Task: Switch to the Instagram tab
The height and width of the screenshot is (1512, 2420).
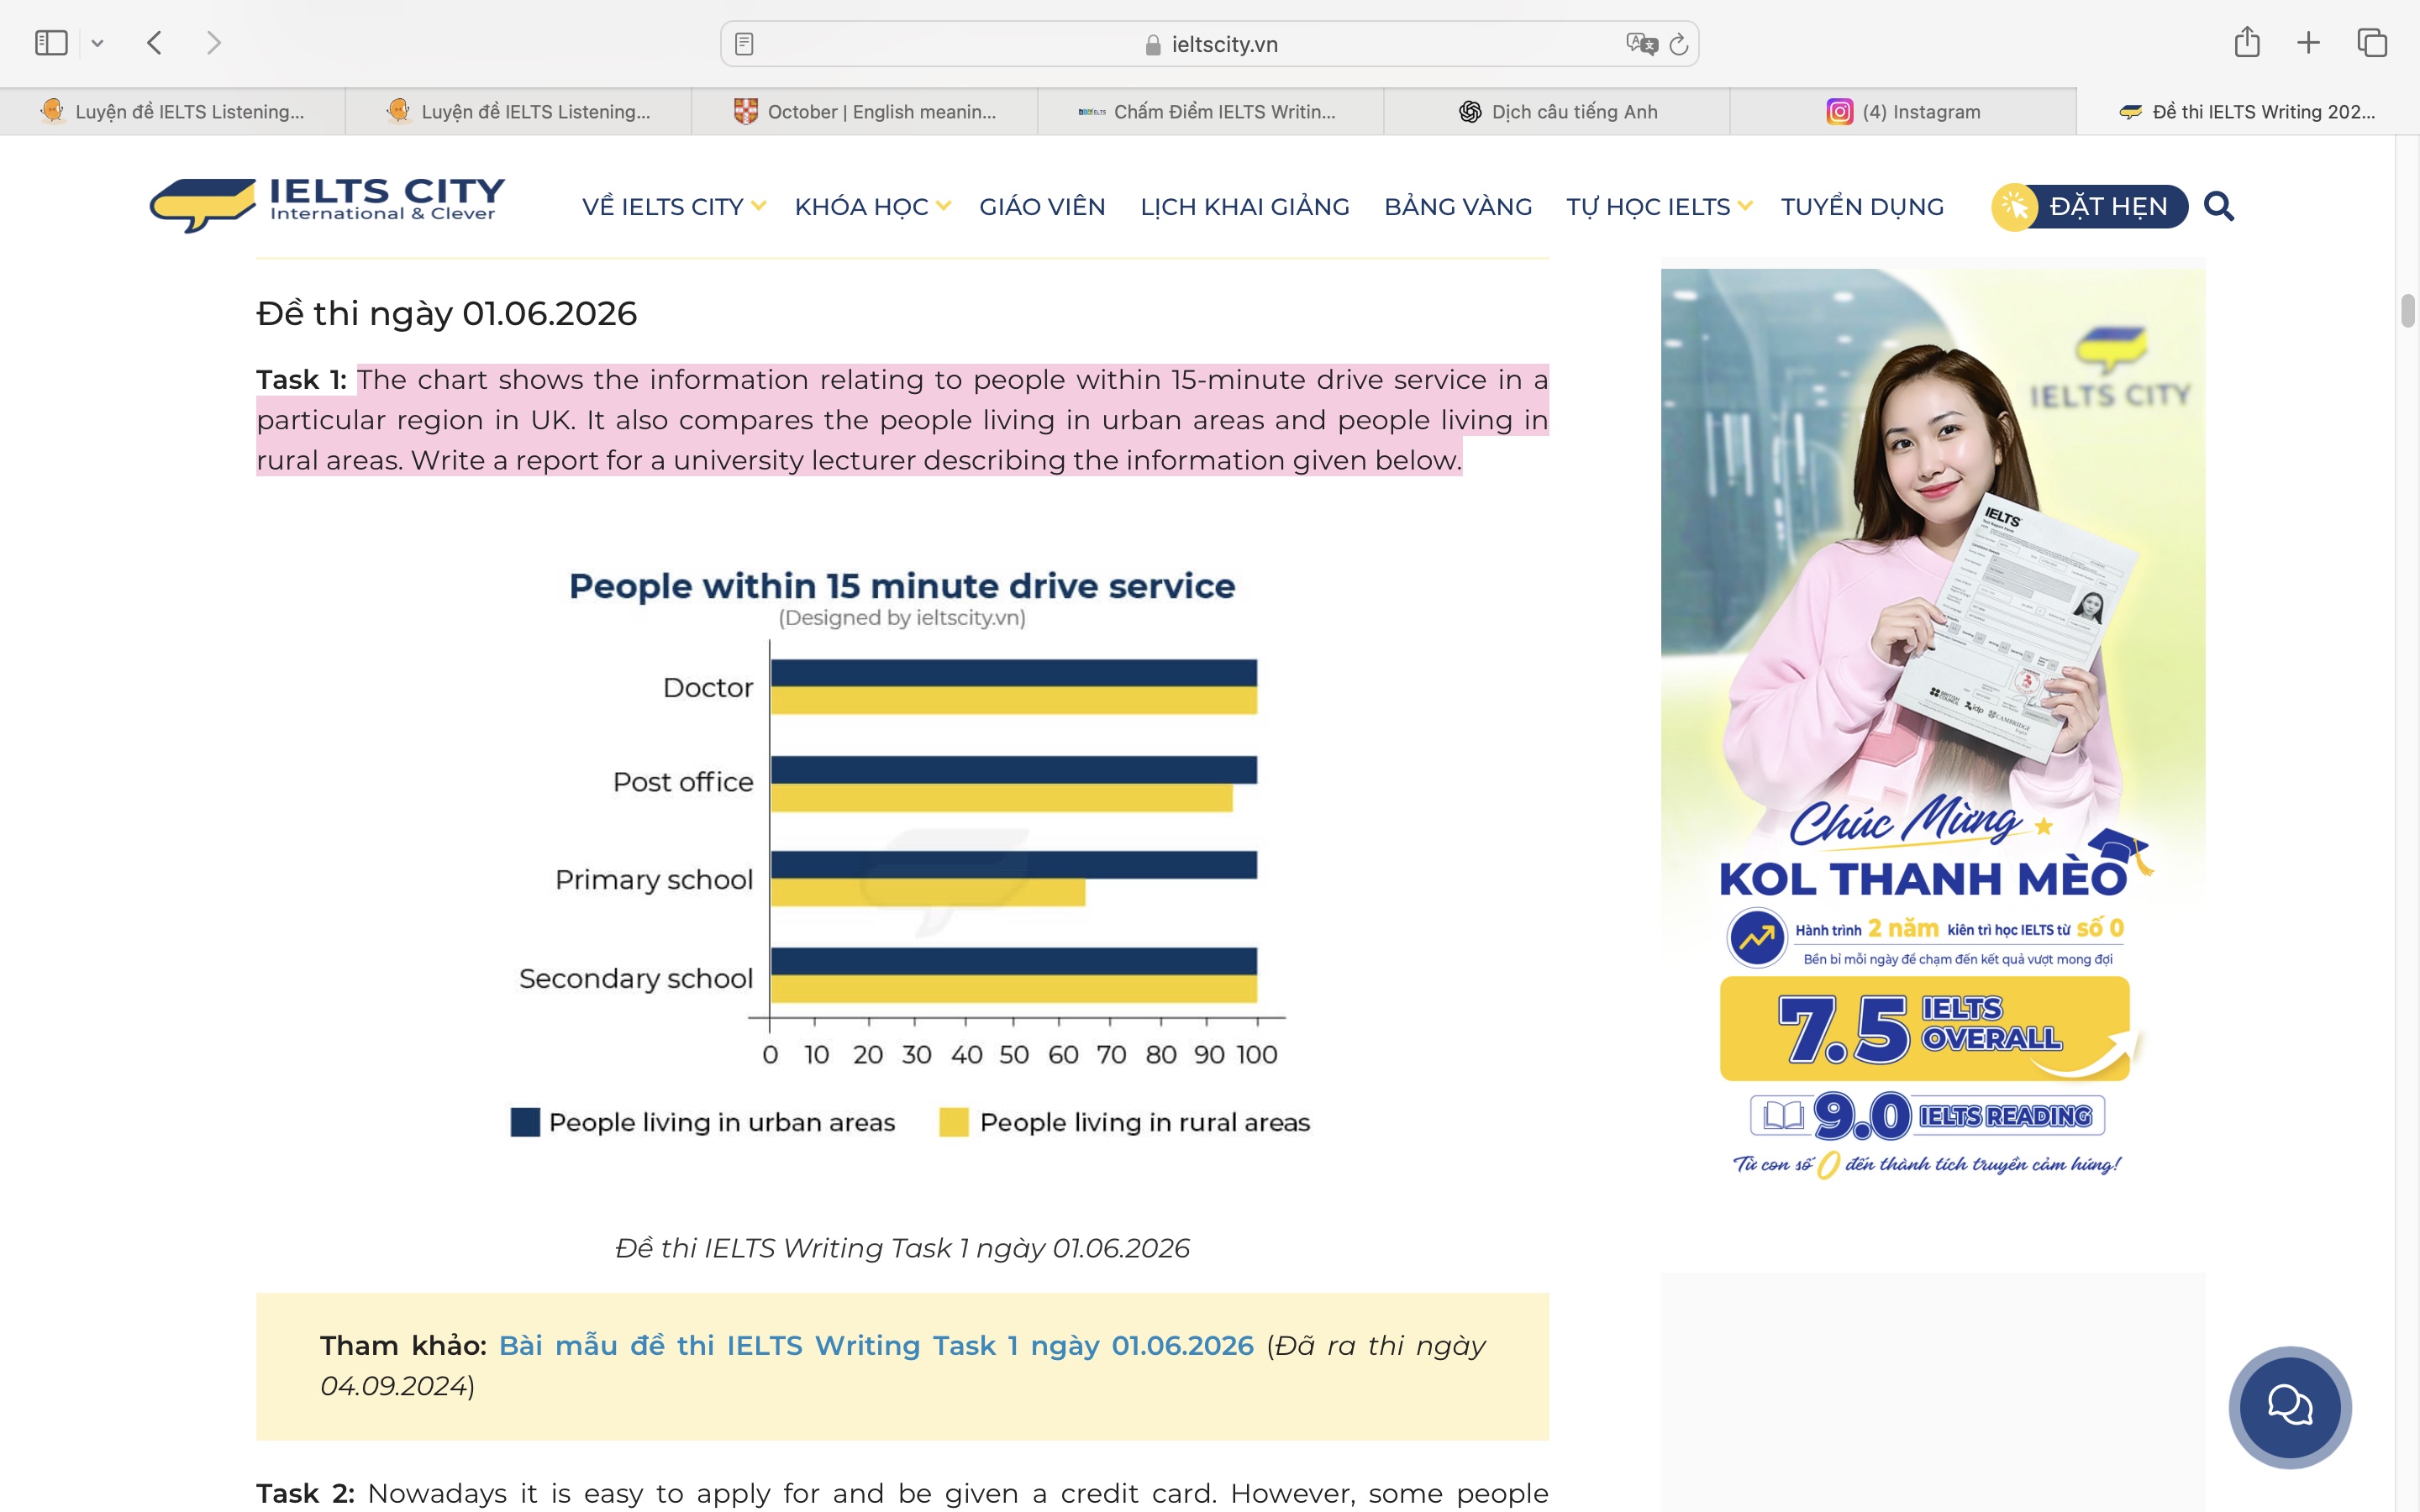Action: [x=1903, y=112]
